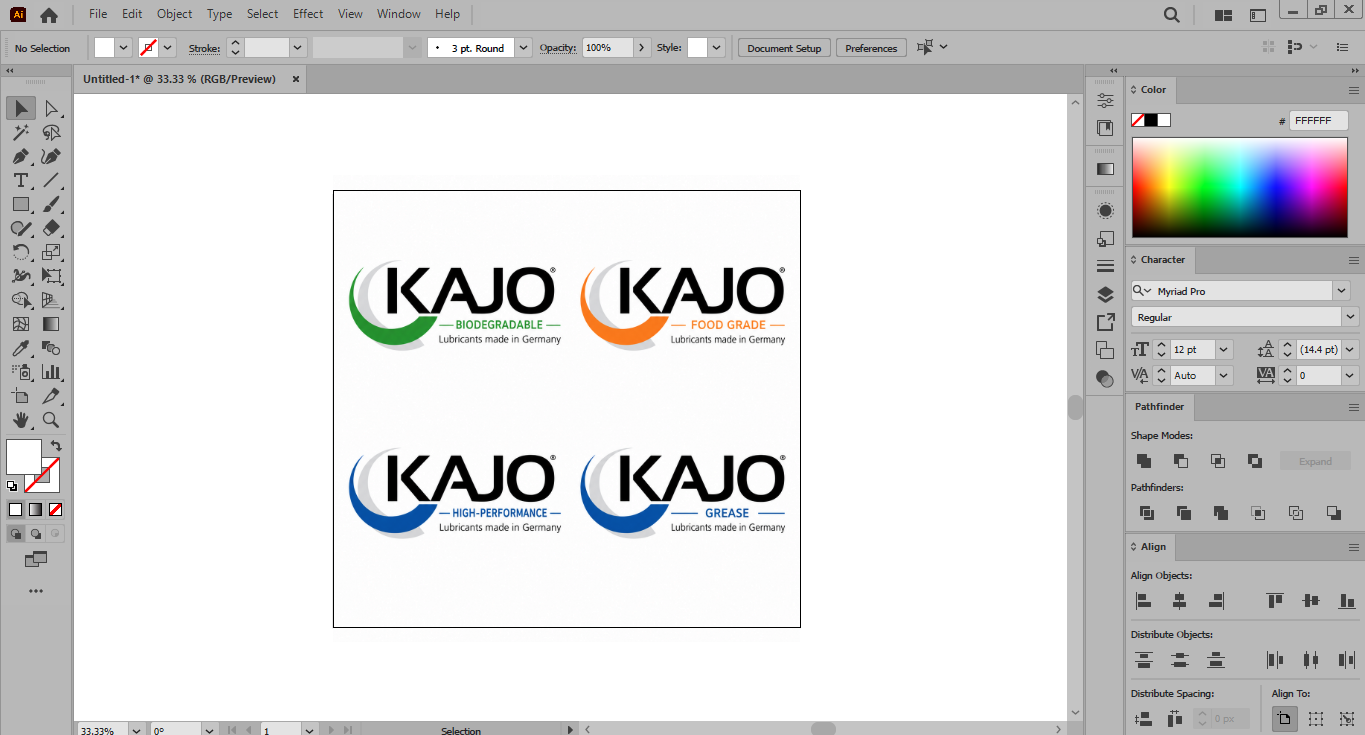Open the Properties panel icon

pyautogui.click(x=1105, y=100)
